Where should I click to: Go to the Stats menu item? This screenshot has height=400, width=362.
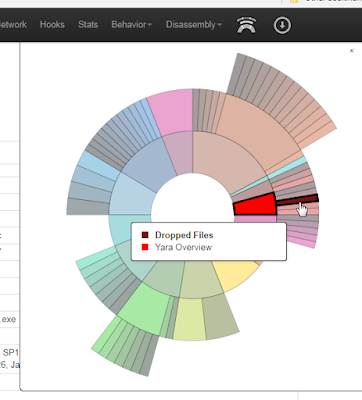tap(88, 25)
